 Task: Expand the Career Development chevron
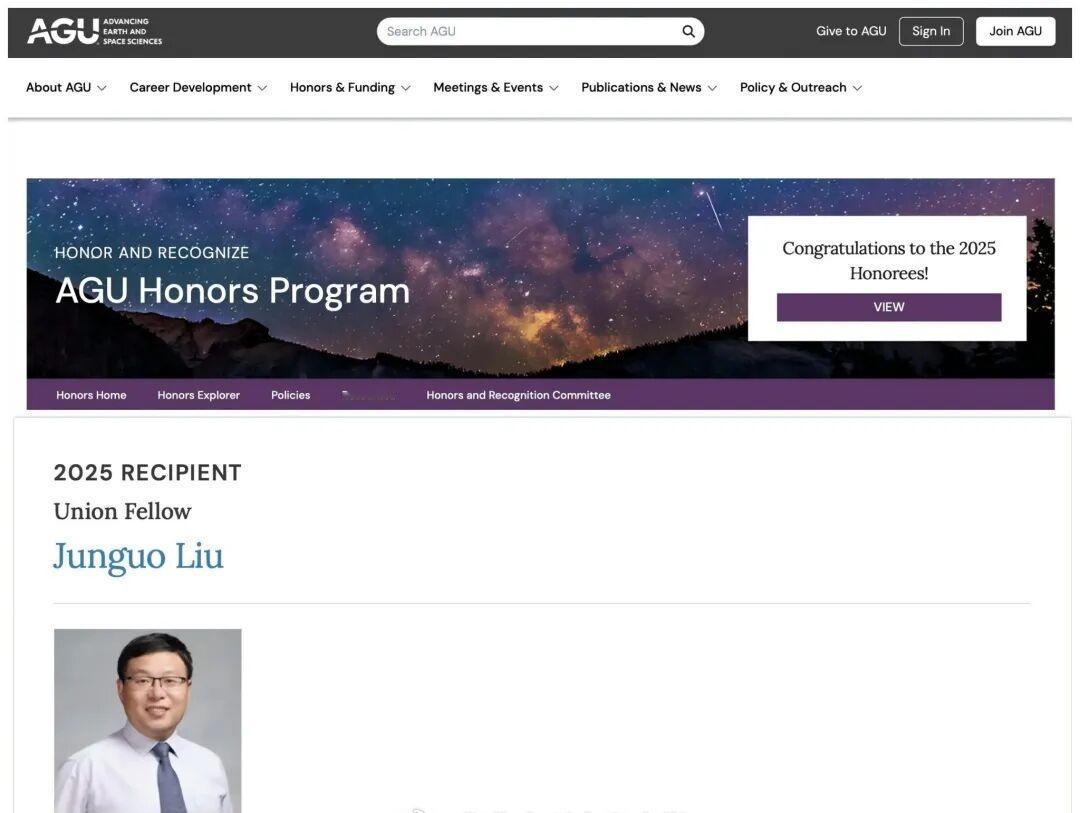point(262,88)
